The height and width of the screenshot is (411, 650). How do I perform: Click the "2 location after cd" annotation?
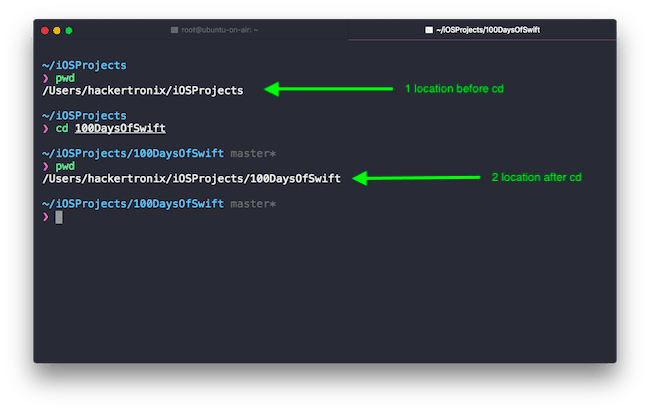point(536,178)
